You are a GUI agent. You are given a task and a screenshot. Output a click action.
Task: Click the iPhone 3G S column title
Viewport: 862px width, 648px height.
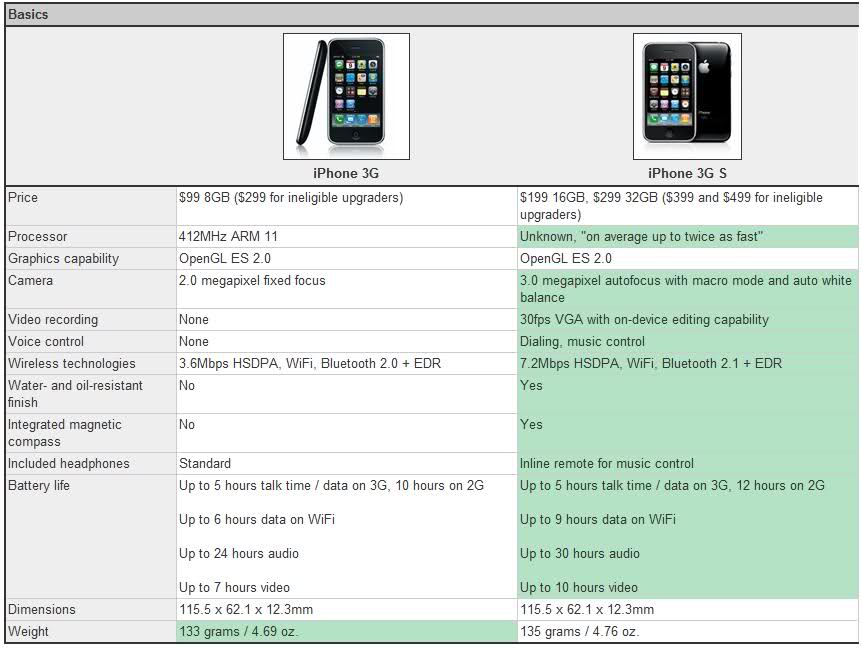point(687,174)
